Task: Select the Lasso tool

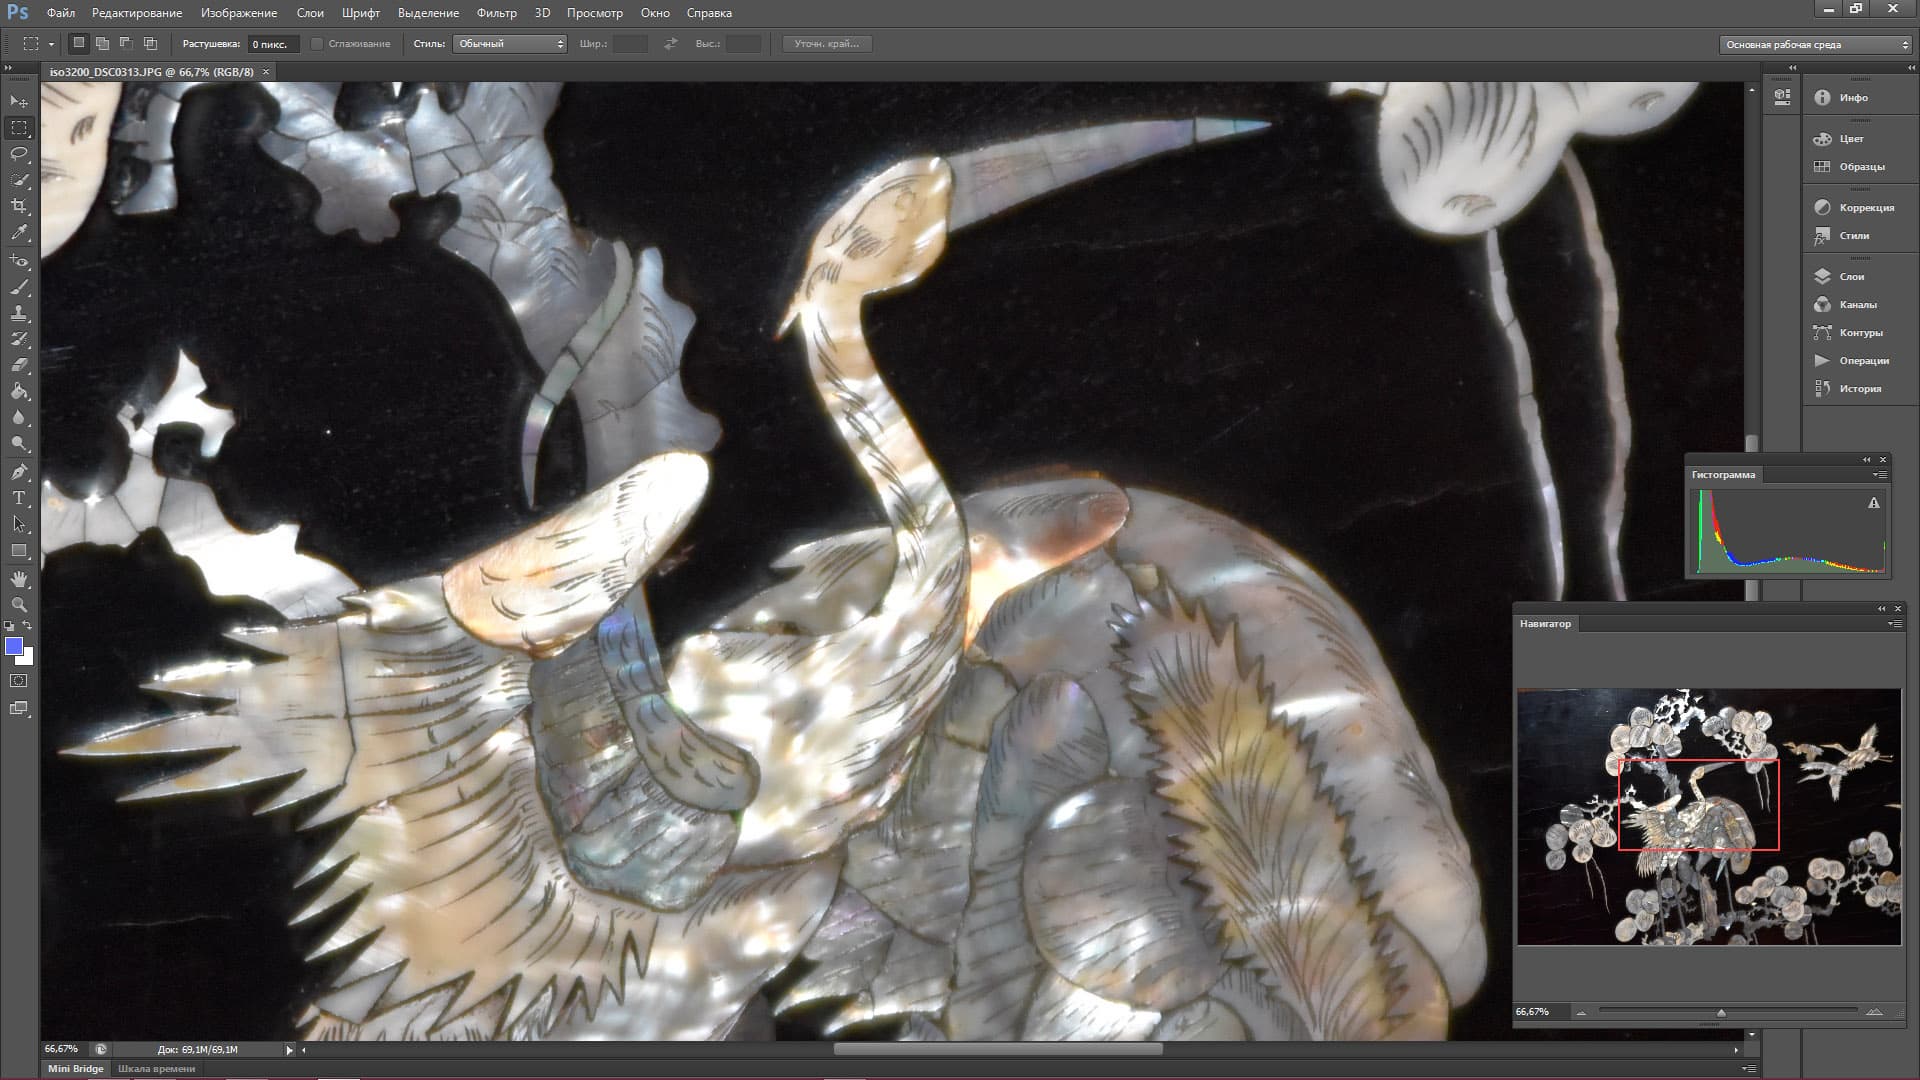Action: point(19,154)
